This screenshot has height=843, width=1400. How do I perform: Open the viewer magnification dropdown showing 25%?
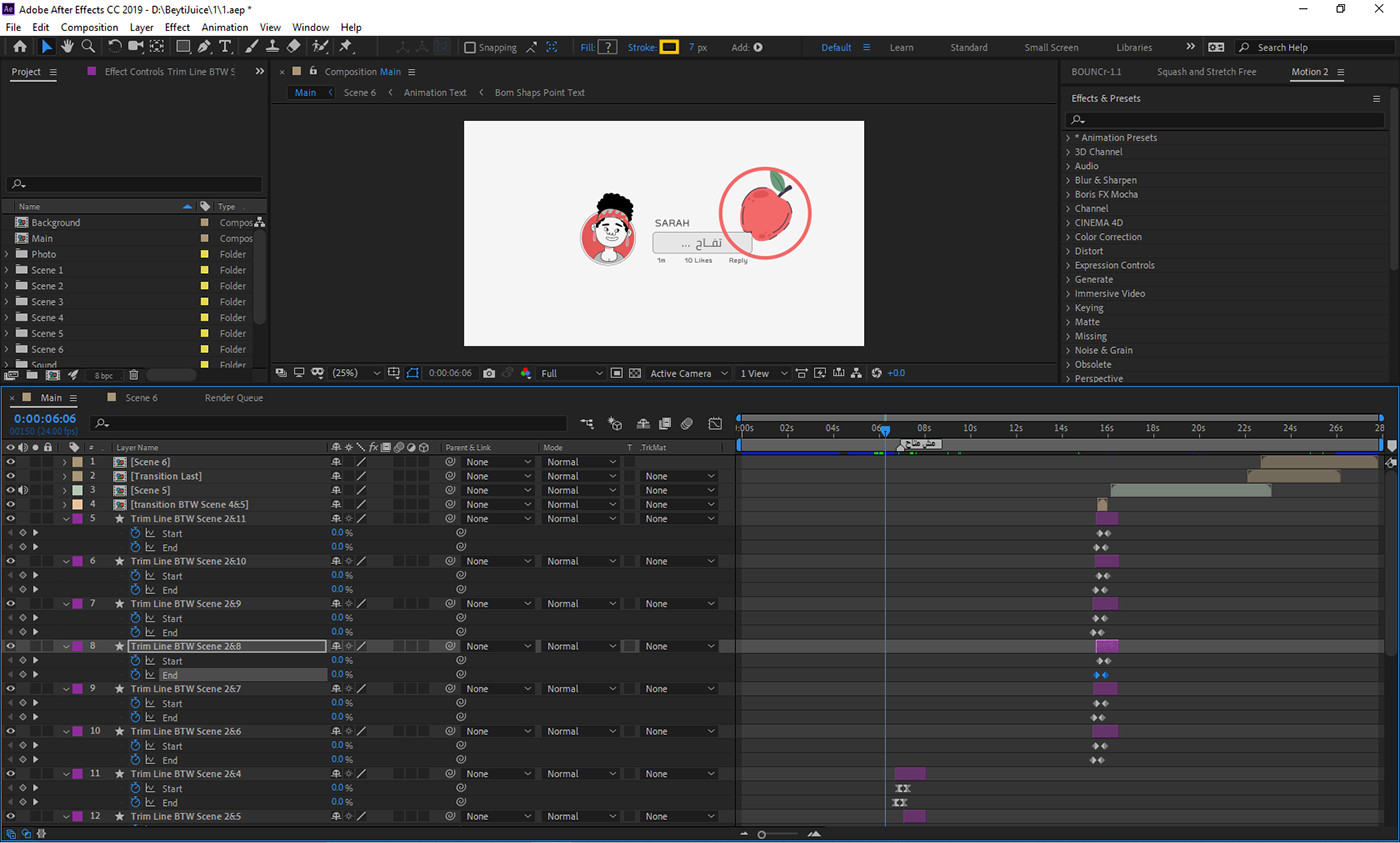click(x=356, y=373)
